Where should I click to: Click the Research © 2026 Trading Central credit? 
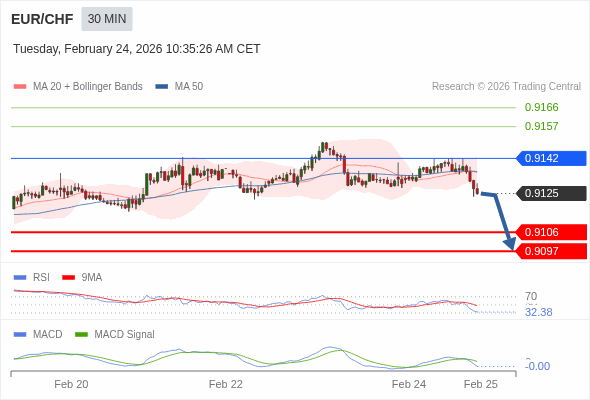click(x=506, y=87)
